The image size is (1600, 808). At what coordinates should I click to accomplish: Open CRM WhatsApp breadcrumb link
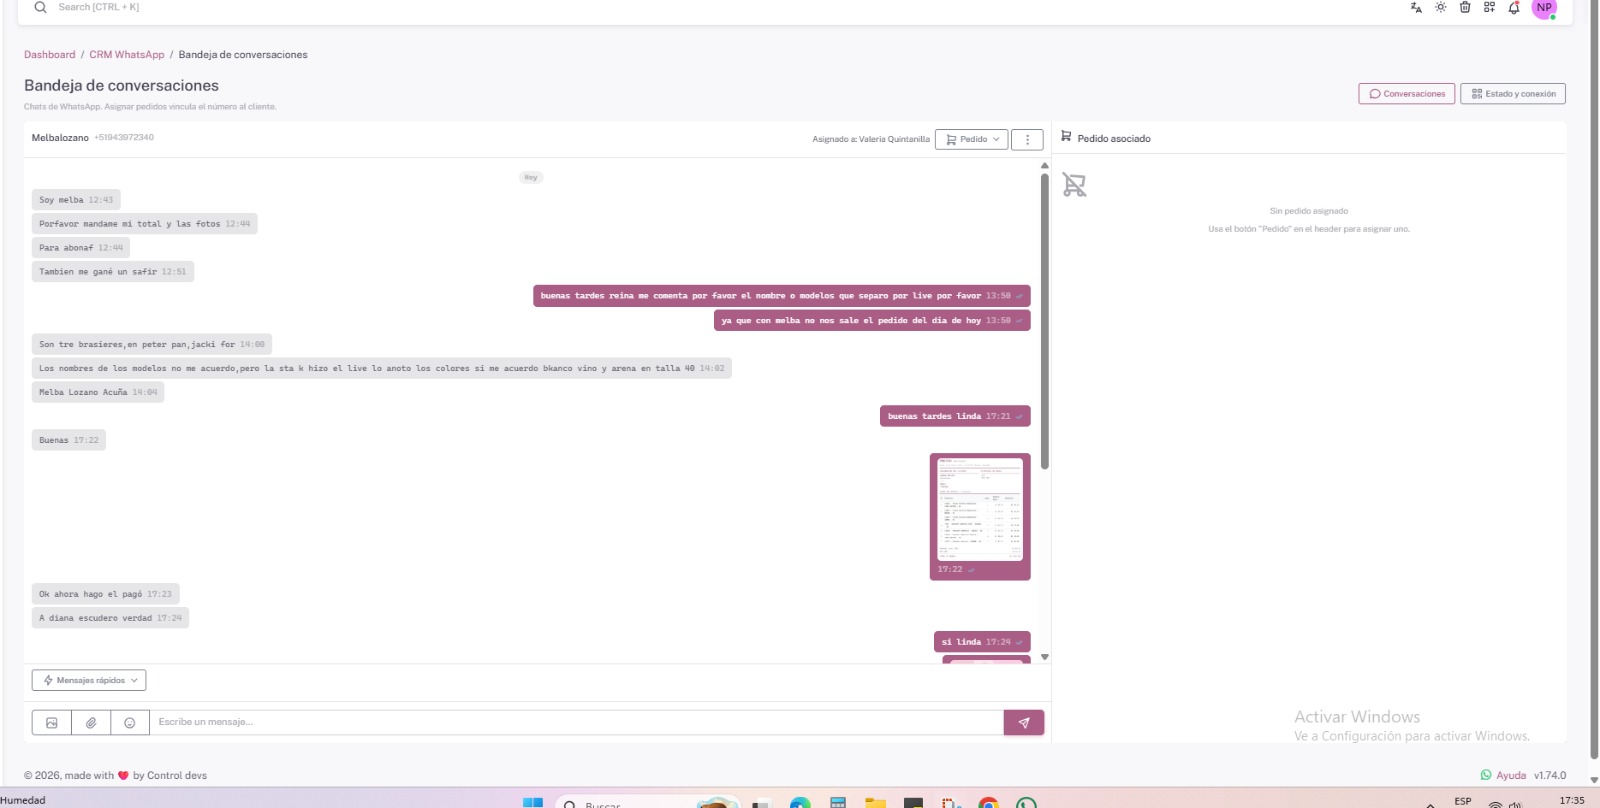tap(127, 55)
